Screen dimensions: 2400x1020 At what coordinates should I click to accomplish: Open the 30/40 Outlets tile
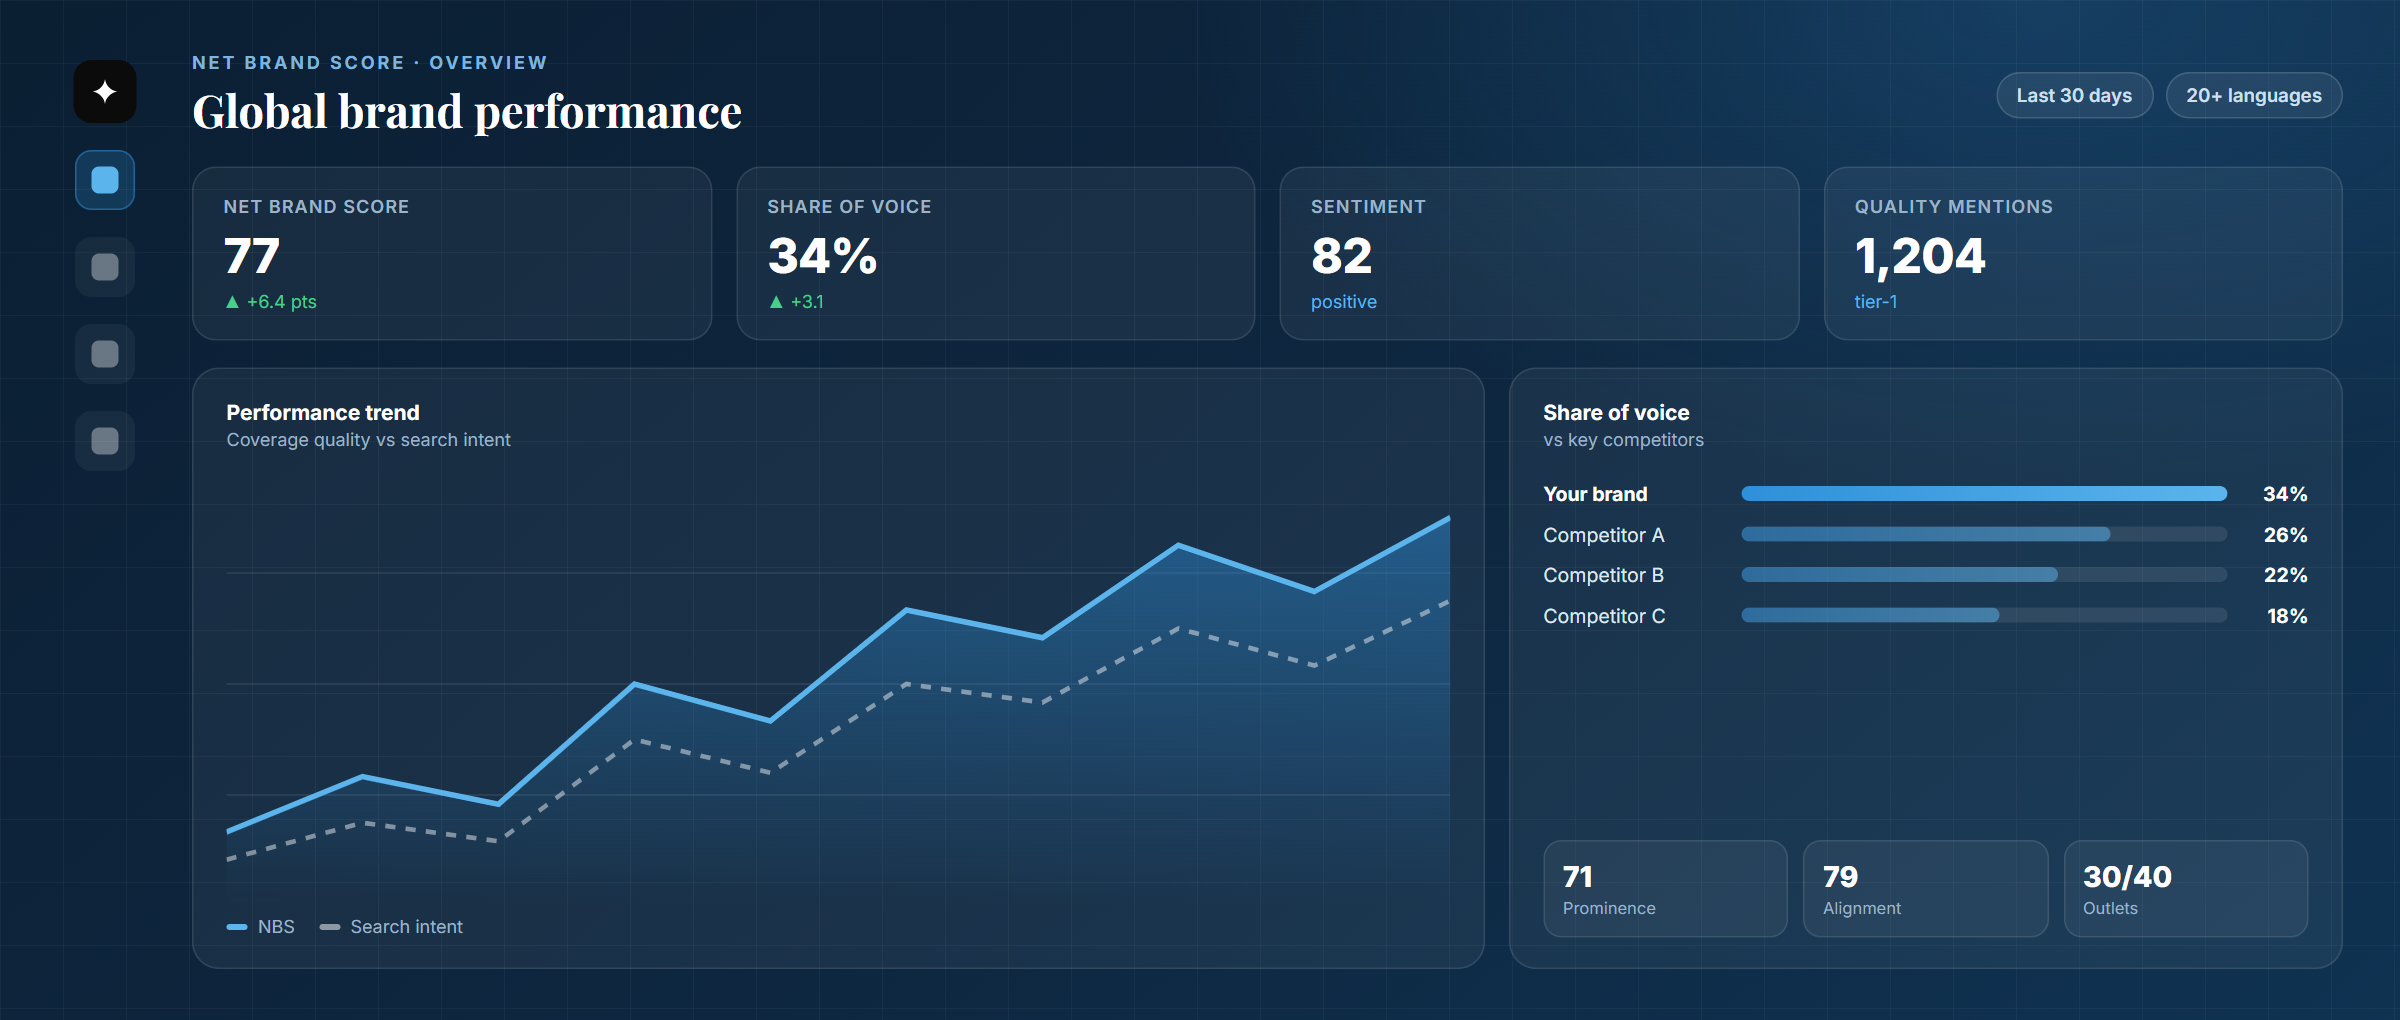[2186, 889]
